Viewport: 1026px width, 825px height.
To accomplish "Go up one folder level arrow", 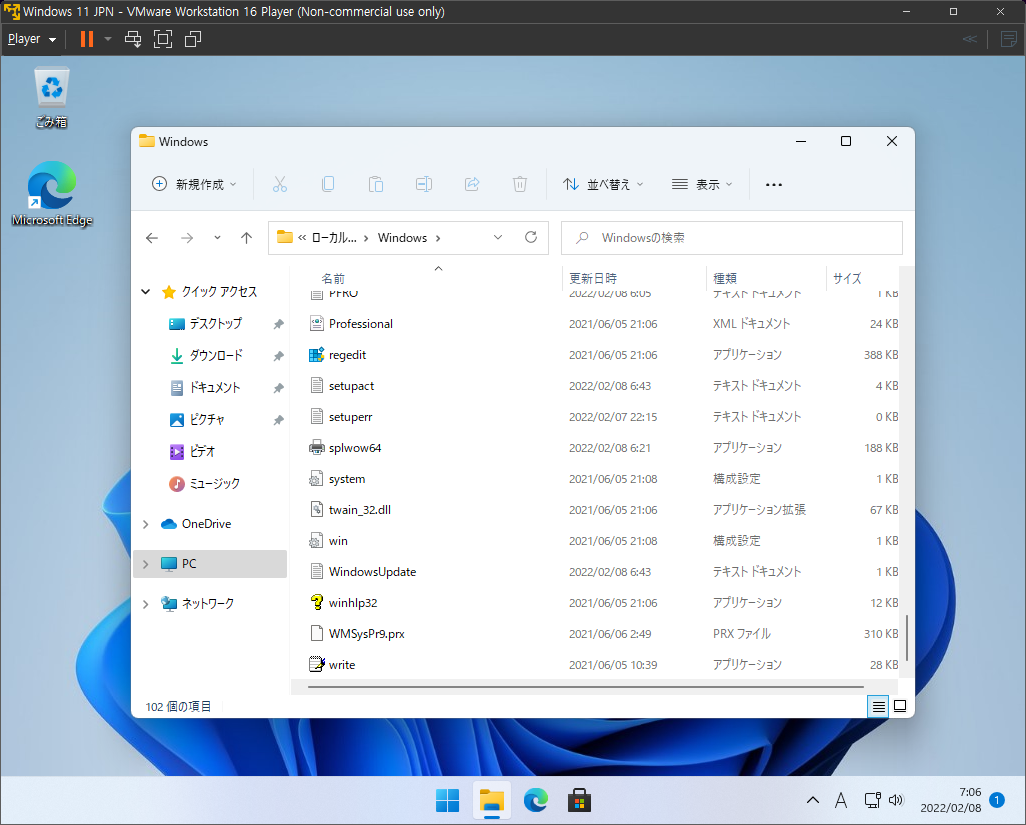I will (246, 238).
